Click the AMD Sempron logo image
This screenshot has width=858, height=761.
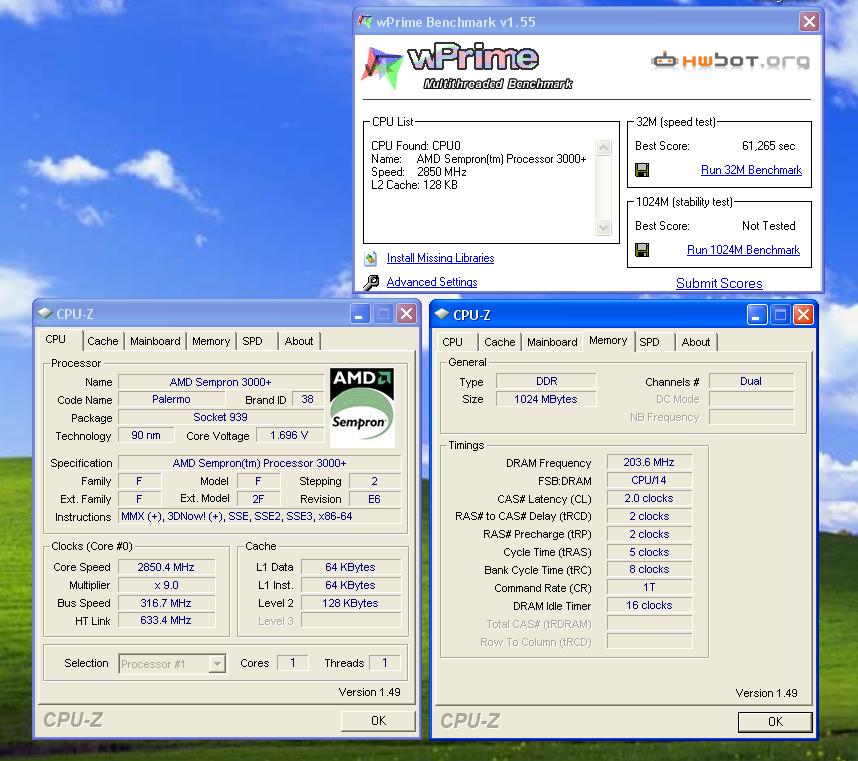coord(362,407)
